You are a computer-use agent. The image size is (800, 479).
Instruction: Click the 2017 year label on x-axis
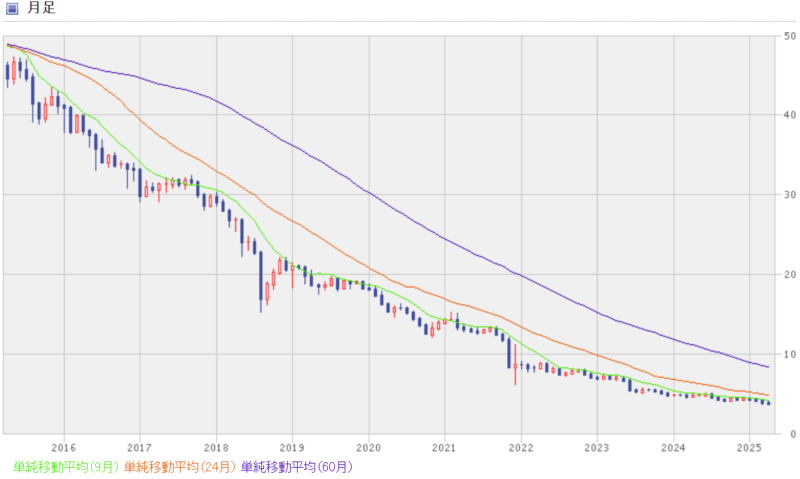(x=139, y=446)
